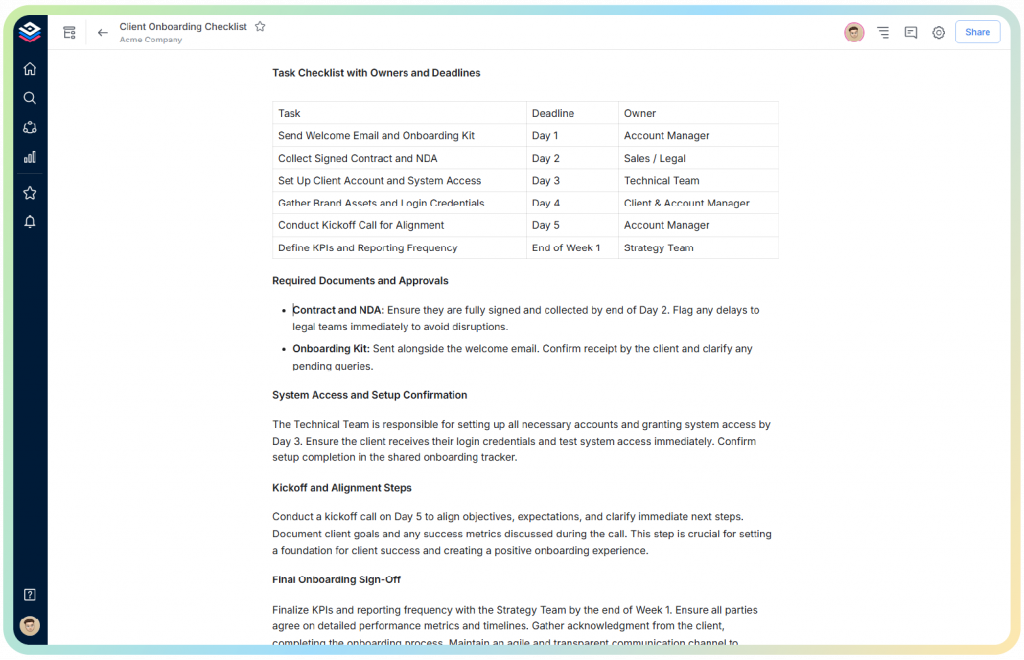Go to Home in sidebar
The height and width of the screenshot is (660, 1024).
pos(29,69)
